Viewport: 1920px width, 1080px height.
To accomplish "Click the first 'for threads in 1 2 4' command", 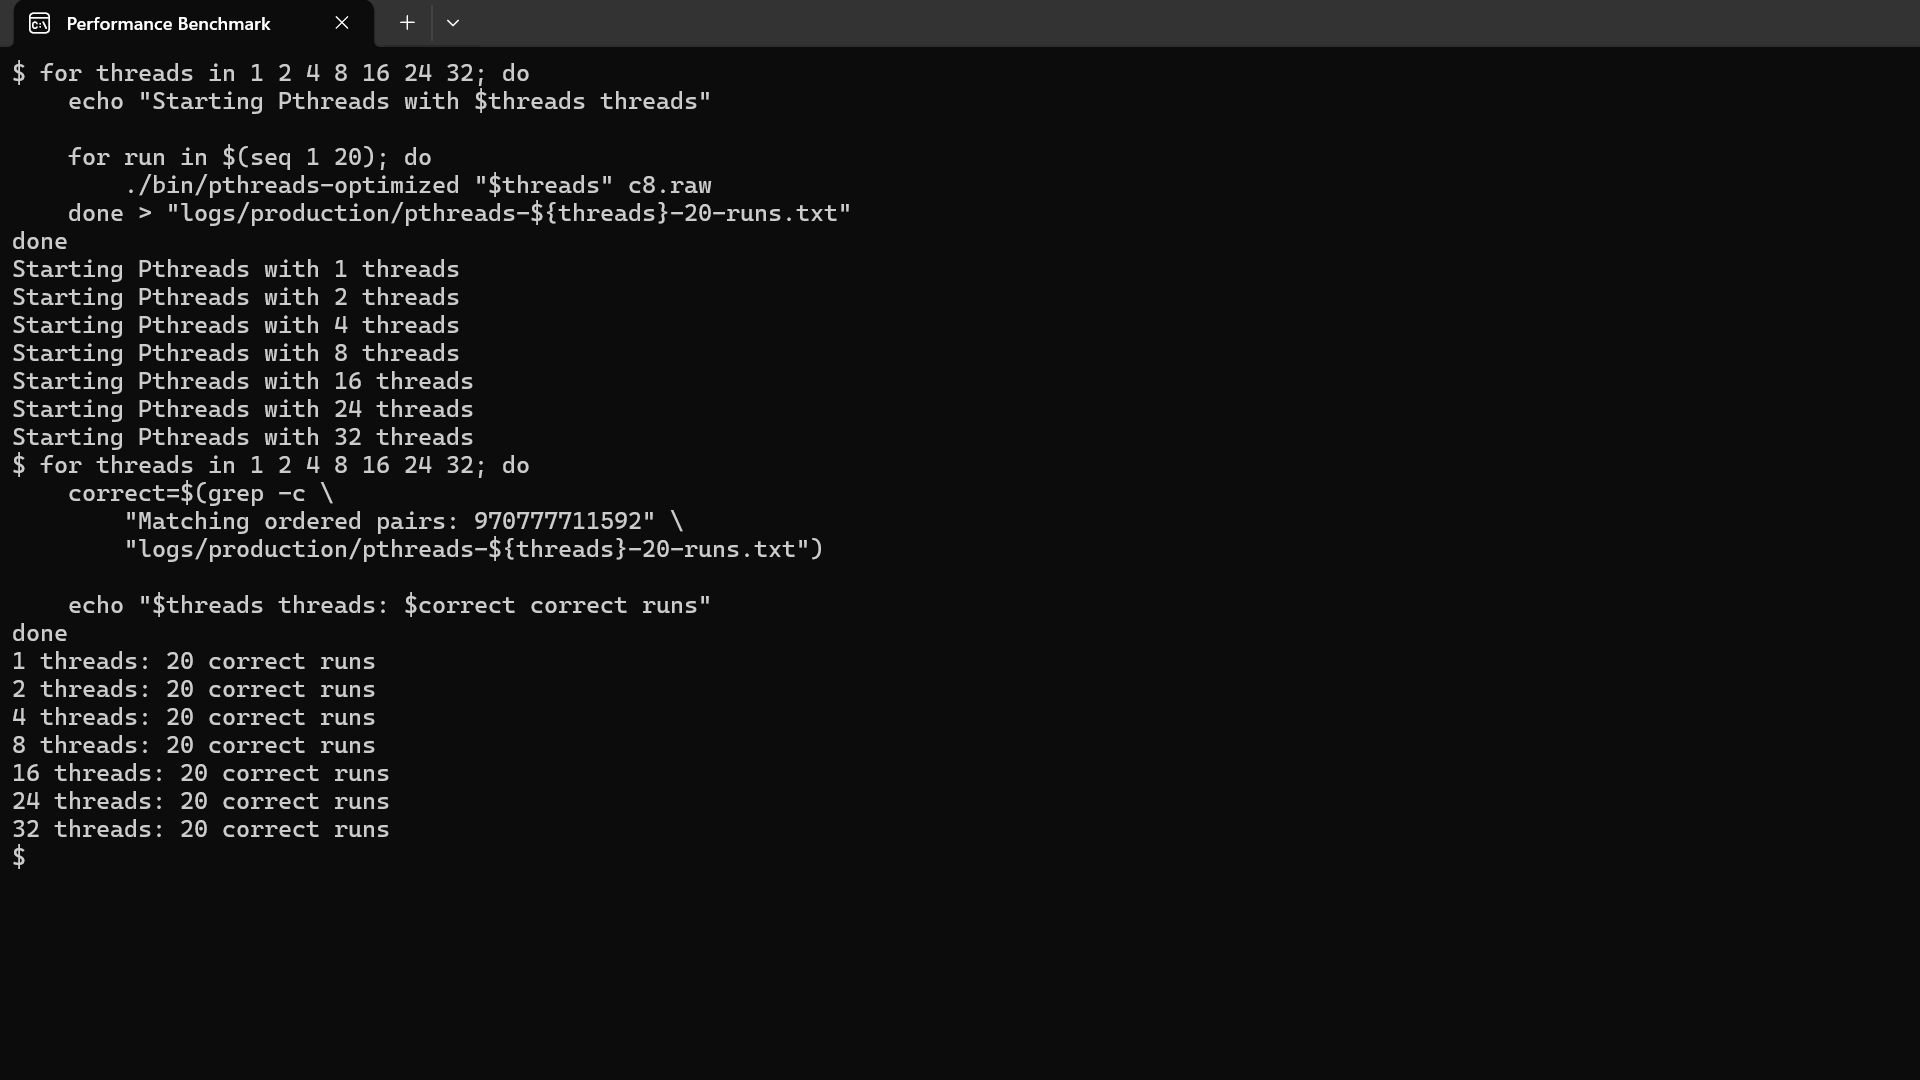I will 271,74.
